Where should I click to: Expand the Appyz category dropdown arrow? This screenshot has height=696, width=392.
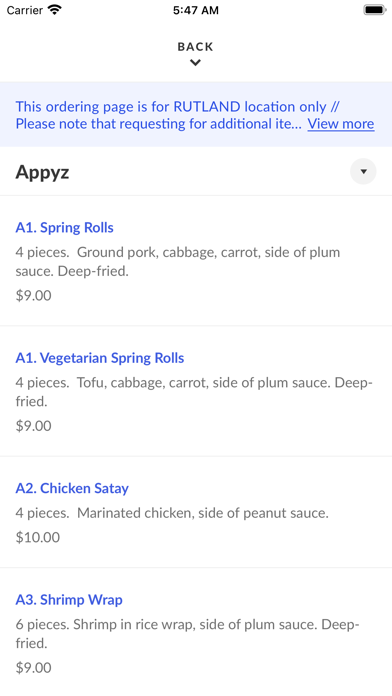tap(363, 171)
